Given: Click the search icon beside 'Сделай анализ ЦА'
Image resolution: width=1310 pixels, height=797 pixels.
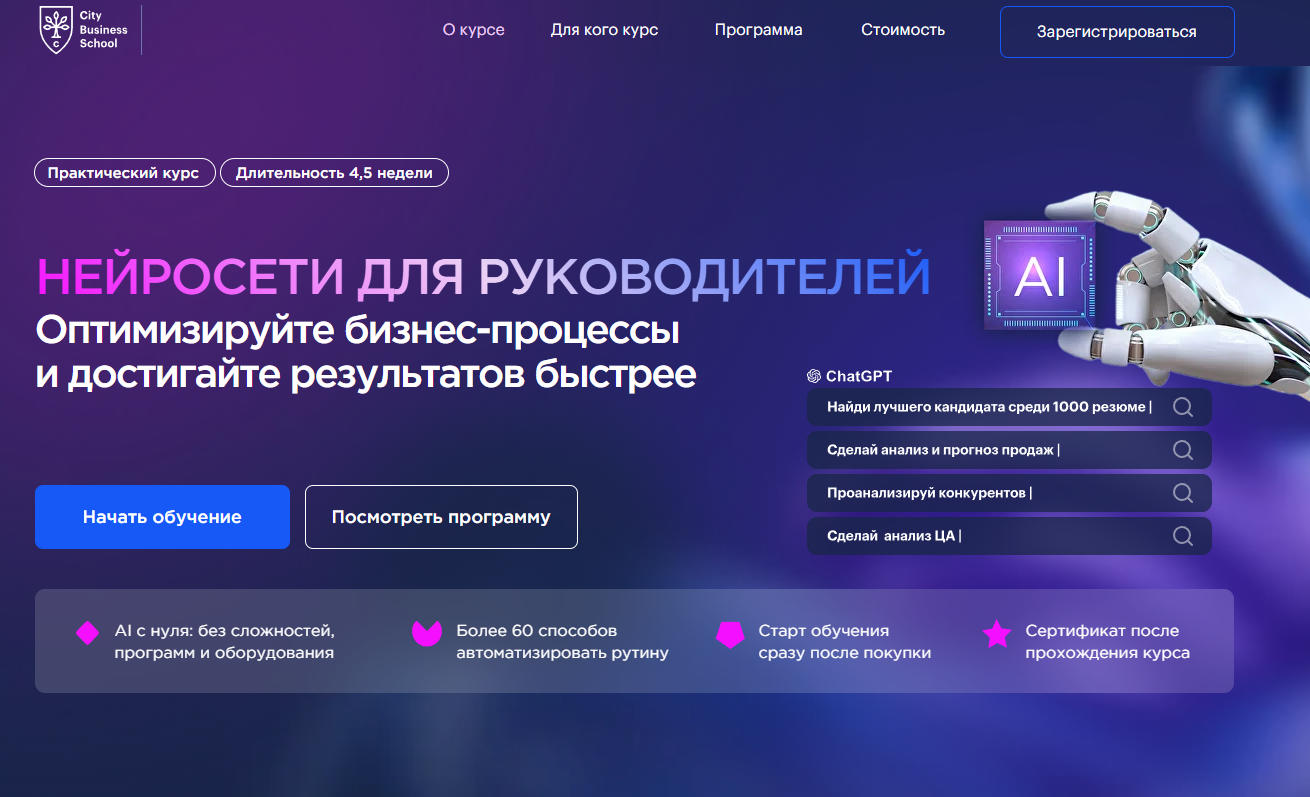Looking at the screenshot, I should coord(1183,536).
